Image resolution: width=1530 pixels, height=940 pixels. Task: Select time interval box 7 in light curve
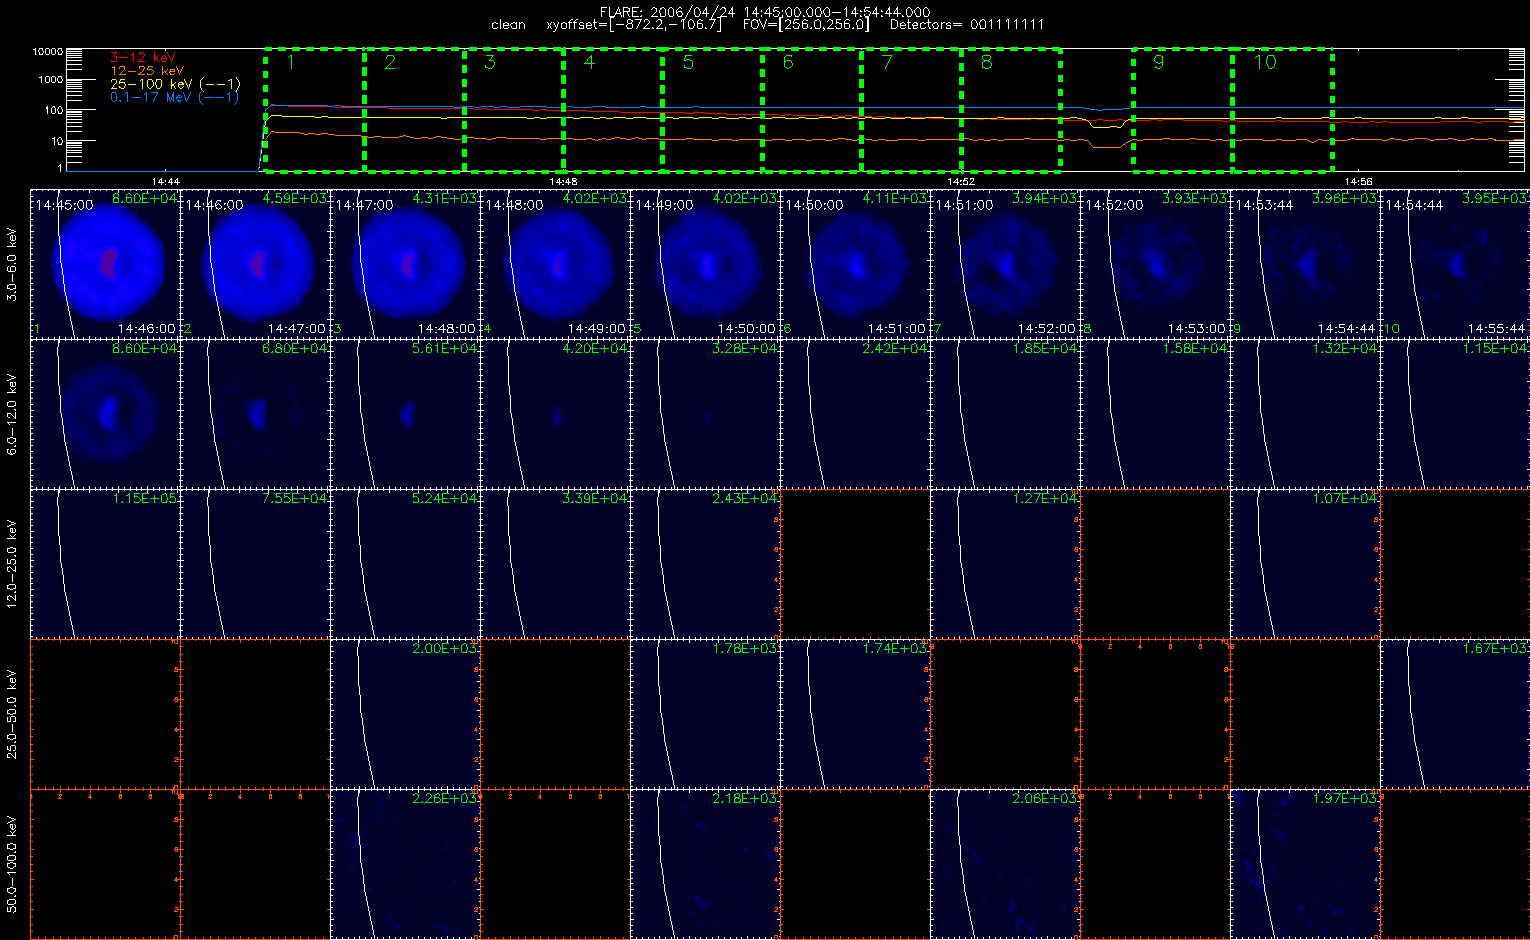coord(911,109)
